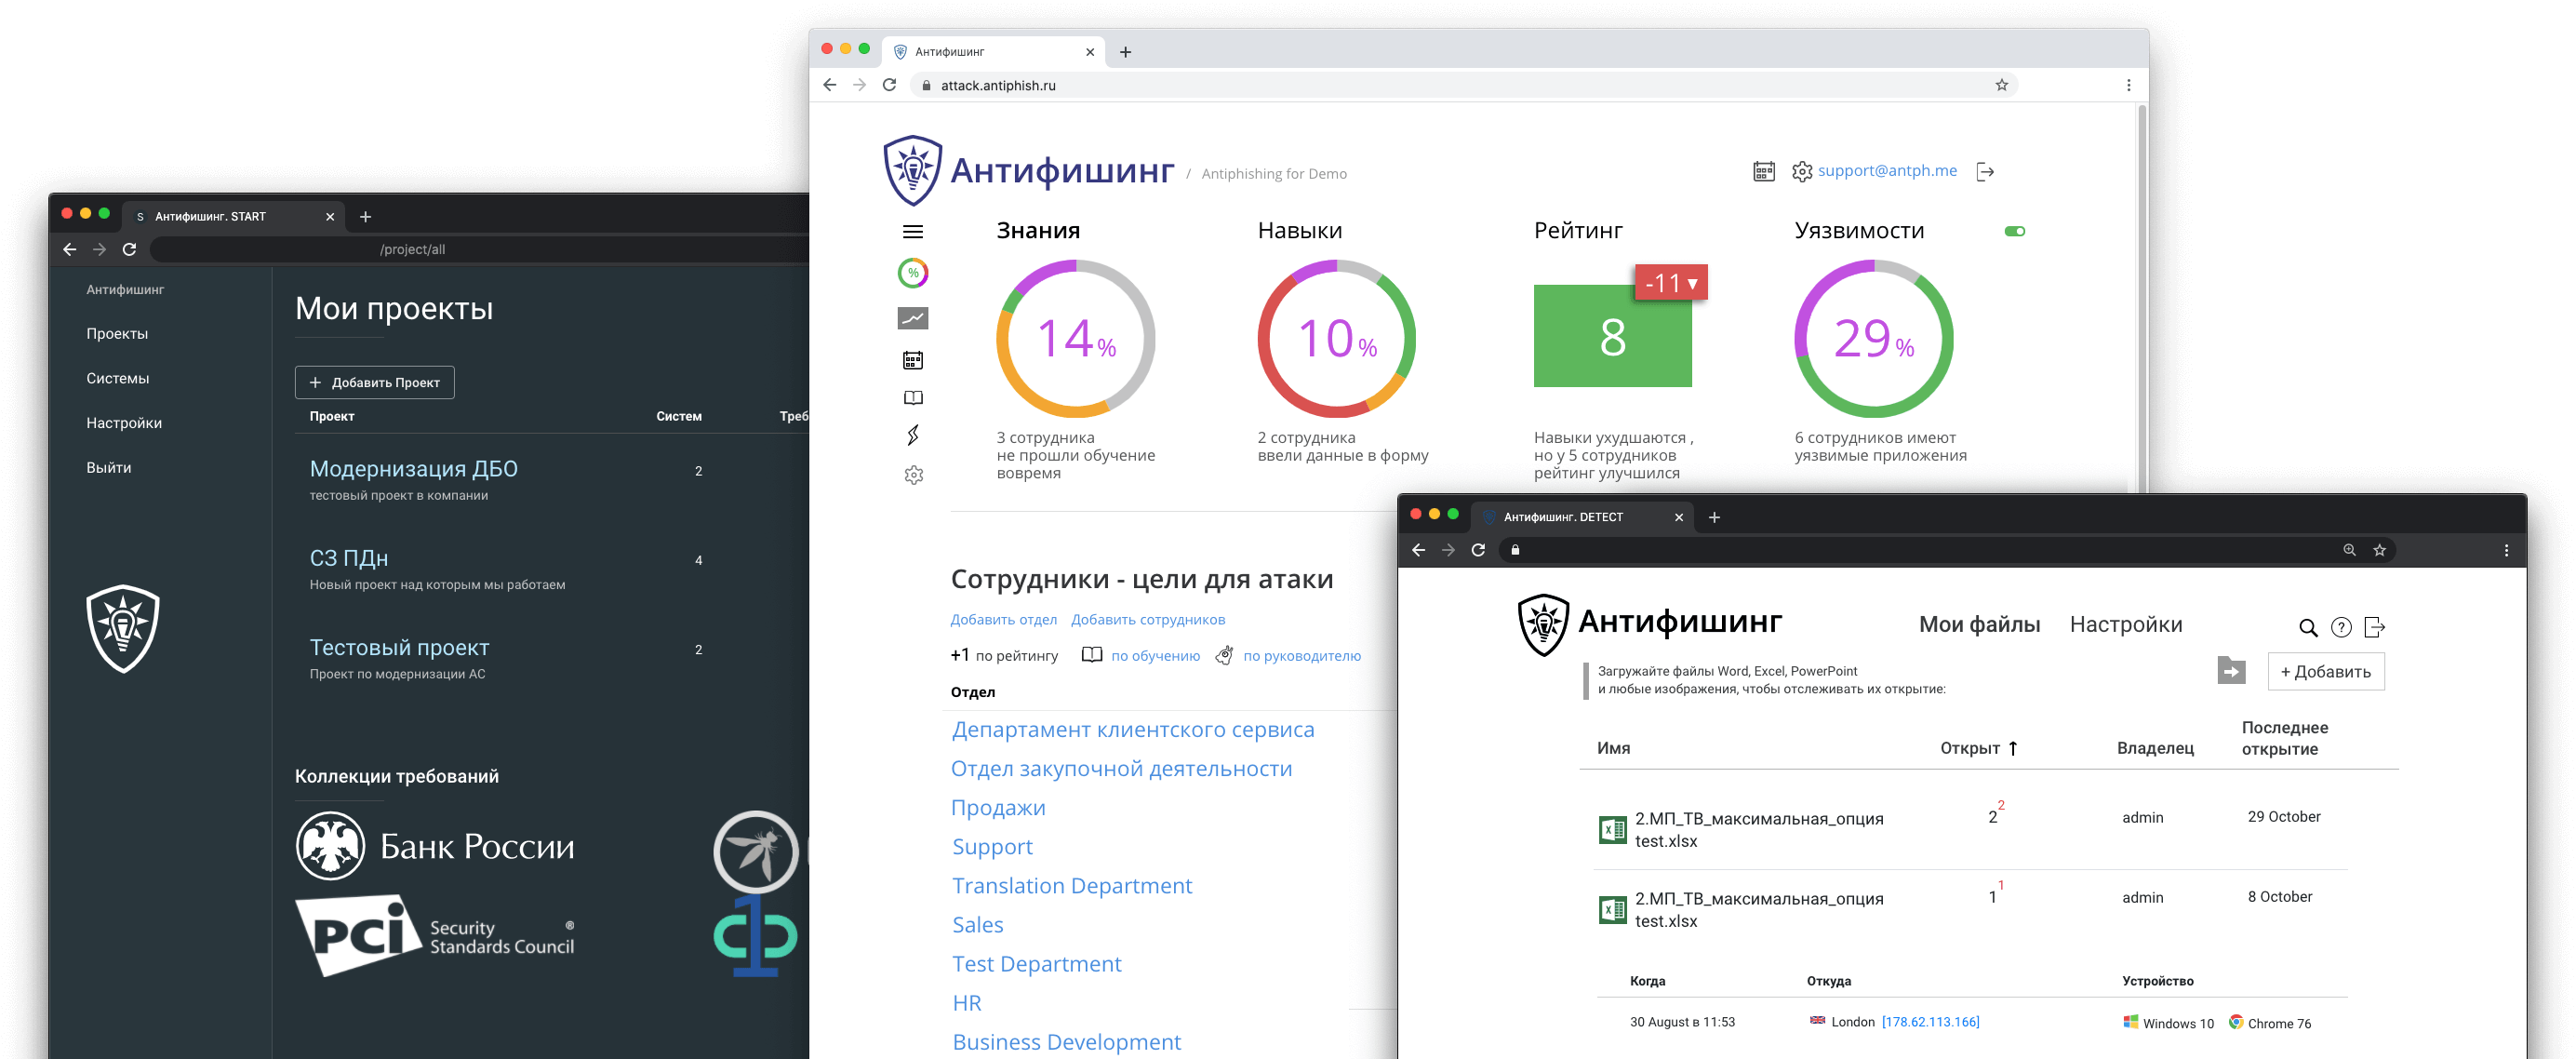
Task: Click the help question mark icon
Action: (x=2340, y=628)
